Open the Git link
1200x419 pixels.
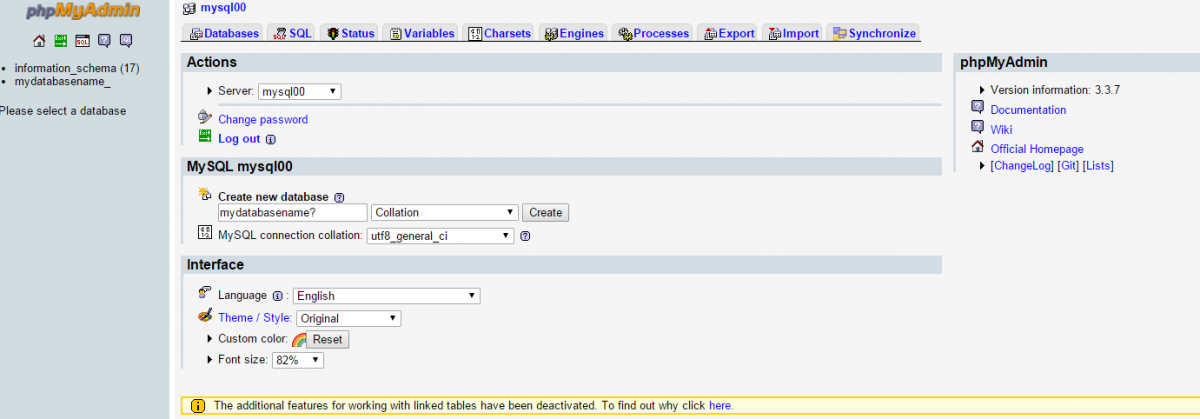1068,165
